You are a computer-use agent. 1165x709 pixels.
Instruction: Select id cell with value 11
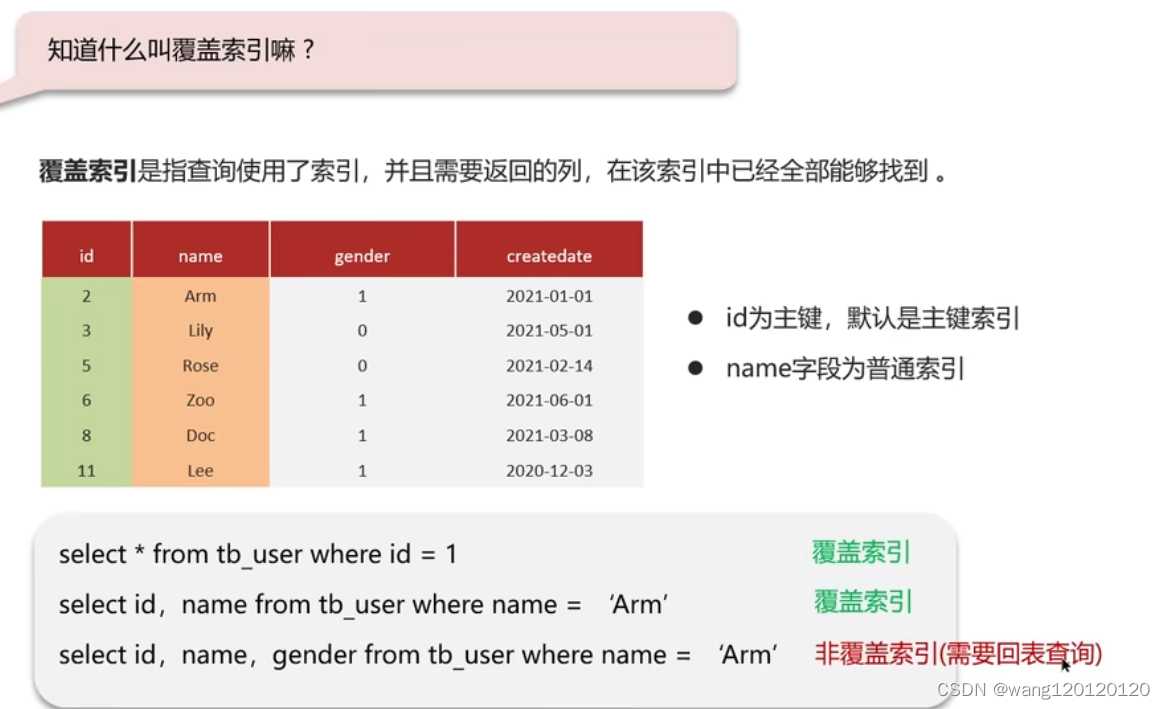point(86,470)
